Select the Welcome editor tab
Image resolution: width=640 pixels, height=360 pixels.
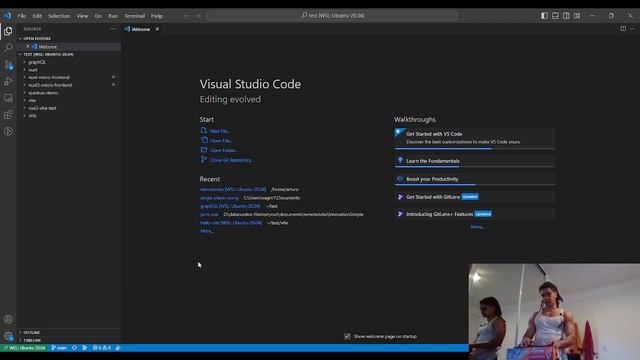[141, 29]
